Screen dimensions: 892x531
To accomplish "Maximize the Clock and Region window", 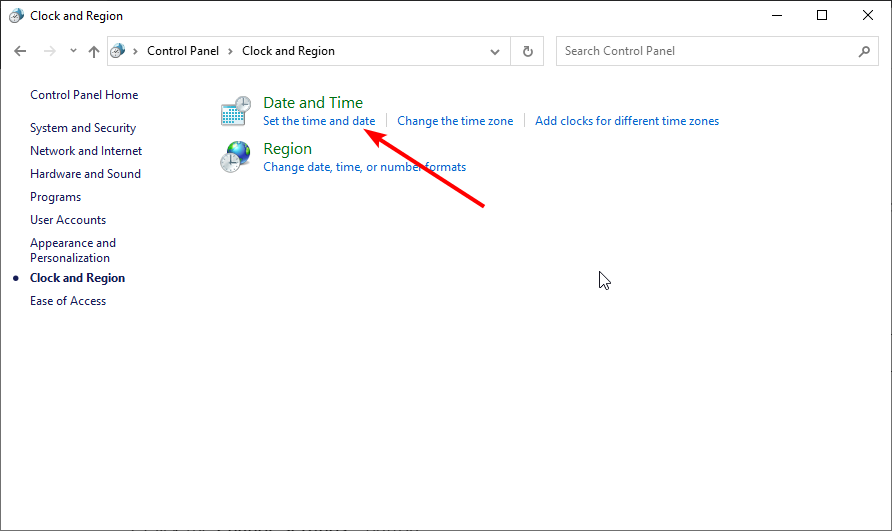I will coord(822,15).
